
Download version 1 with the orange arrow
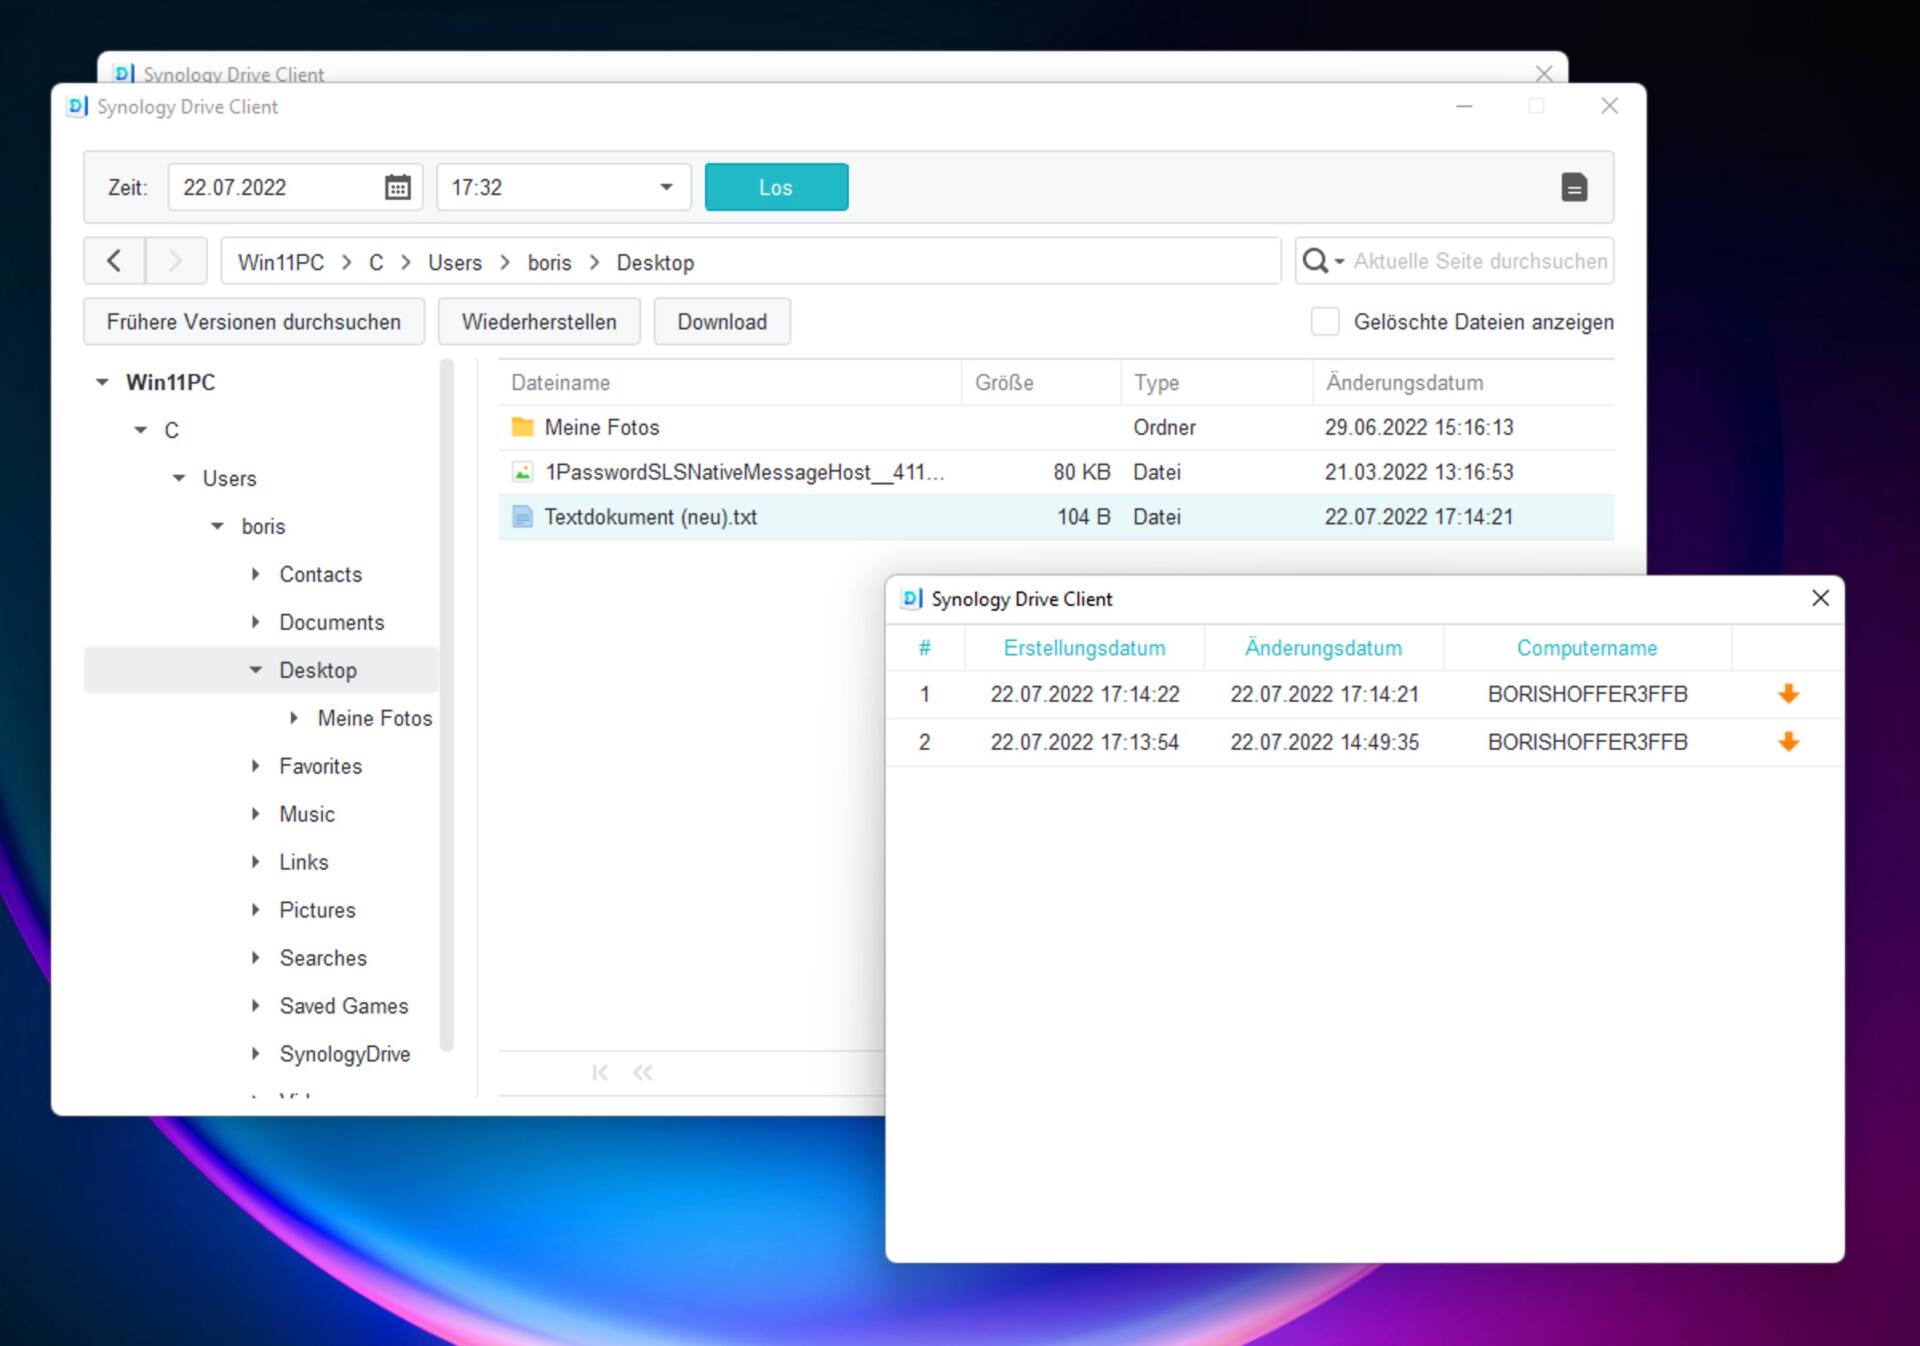tap(1787, 693)
